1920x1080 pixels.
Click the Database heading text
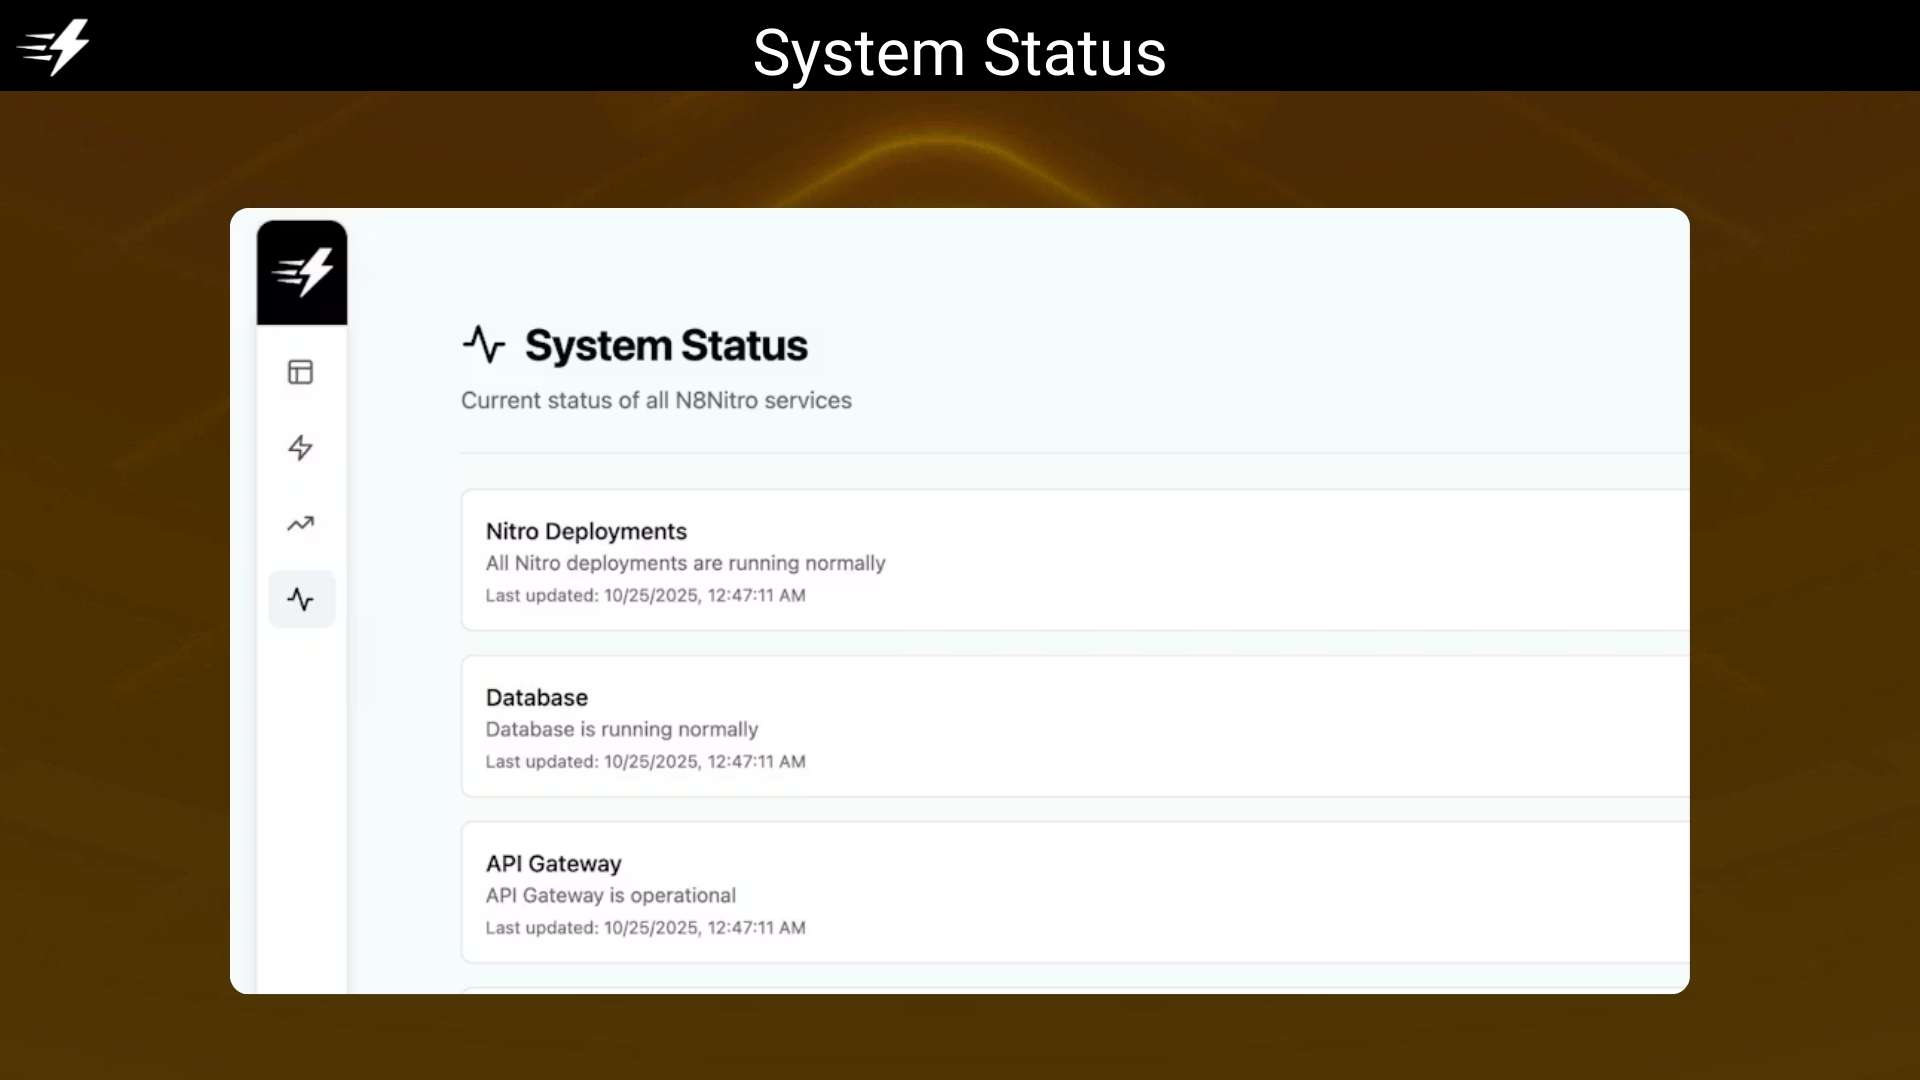click(536, 697)
